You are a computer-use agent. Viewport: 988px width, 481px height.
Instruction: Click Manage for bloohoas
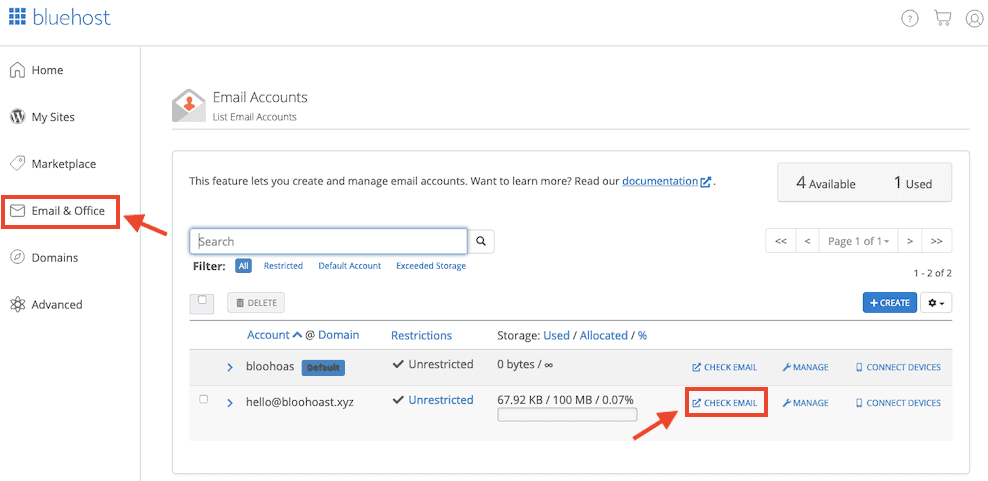pos(805,368)
